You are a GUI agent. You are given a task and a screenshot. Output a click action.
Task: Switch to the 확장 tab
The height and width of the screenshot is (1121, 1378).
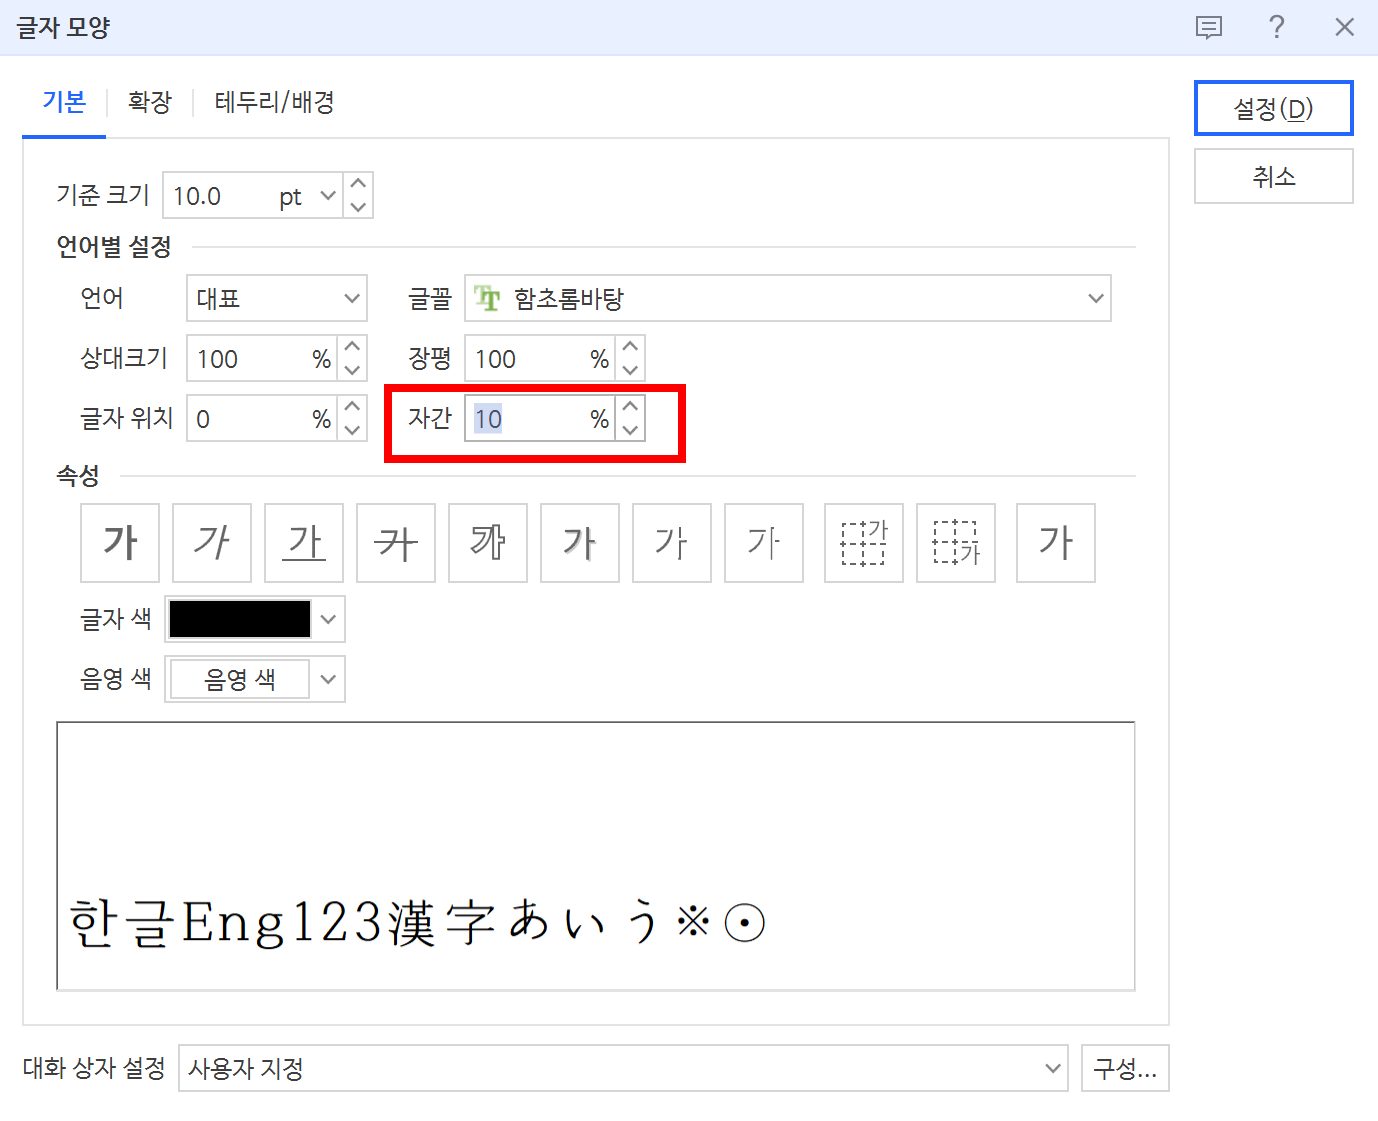tap(148, 101)
